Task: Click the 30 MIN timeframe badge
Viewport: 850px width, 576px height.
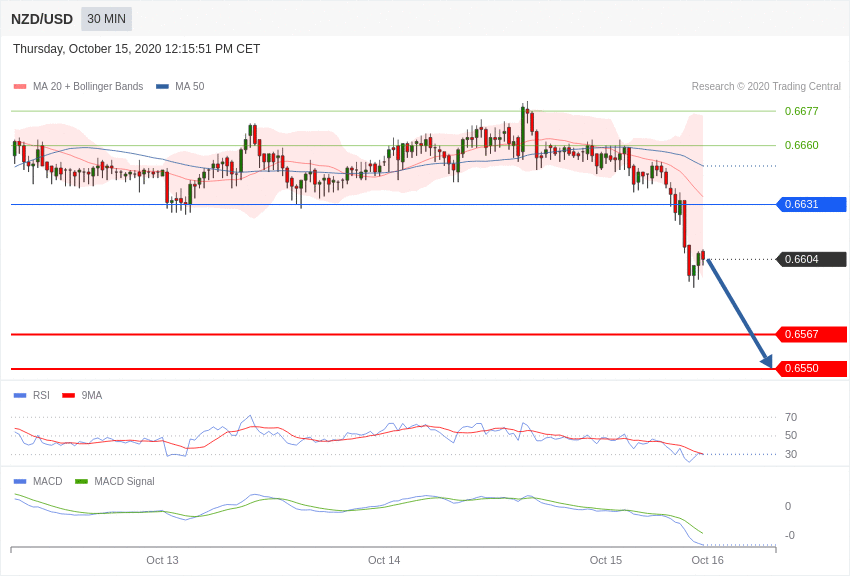Action: [106, 19]
